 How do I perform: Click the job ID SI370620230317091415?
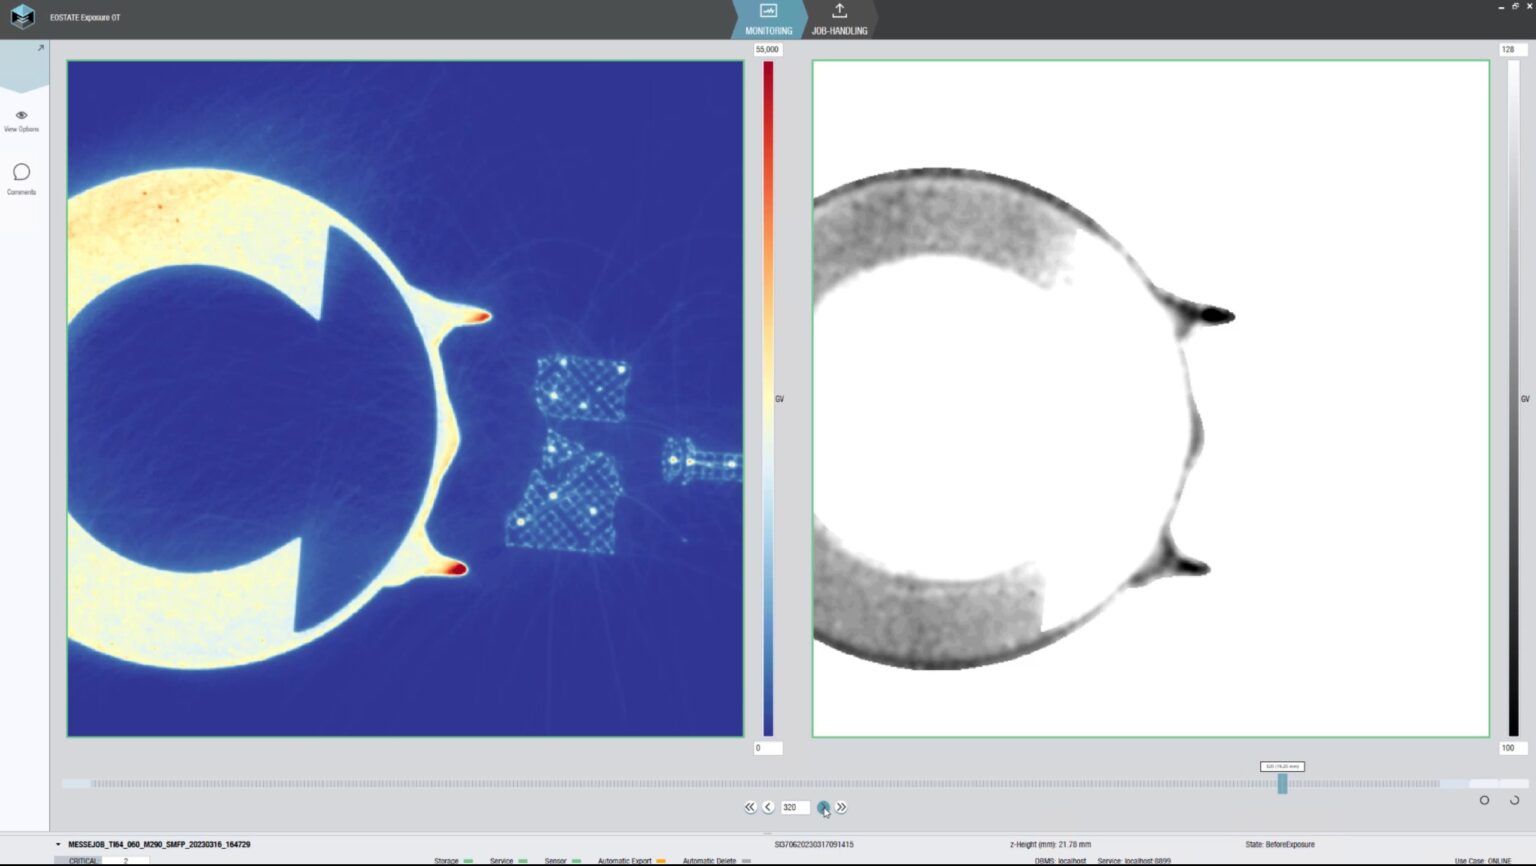pos(814,845)
